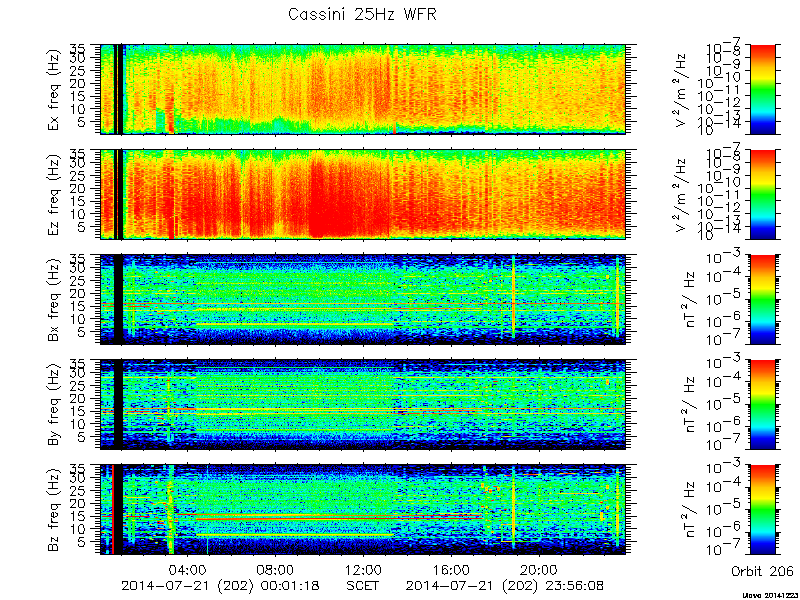Click the black data gap in the Bx spectrogram
The width and height of the screenshot is (800, 600).
(118, 299)
